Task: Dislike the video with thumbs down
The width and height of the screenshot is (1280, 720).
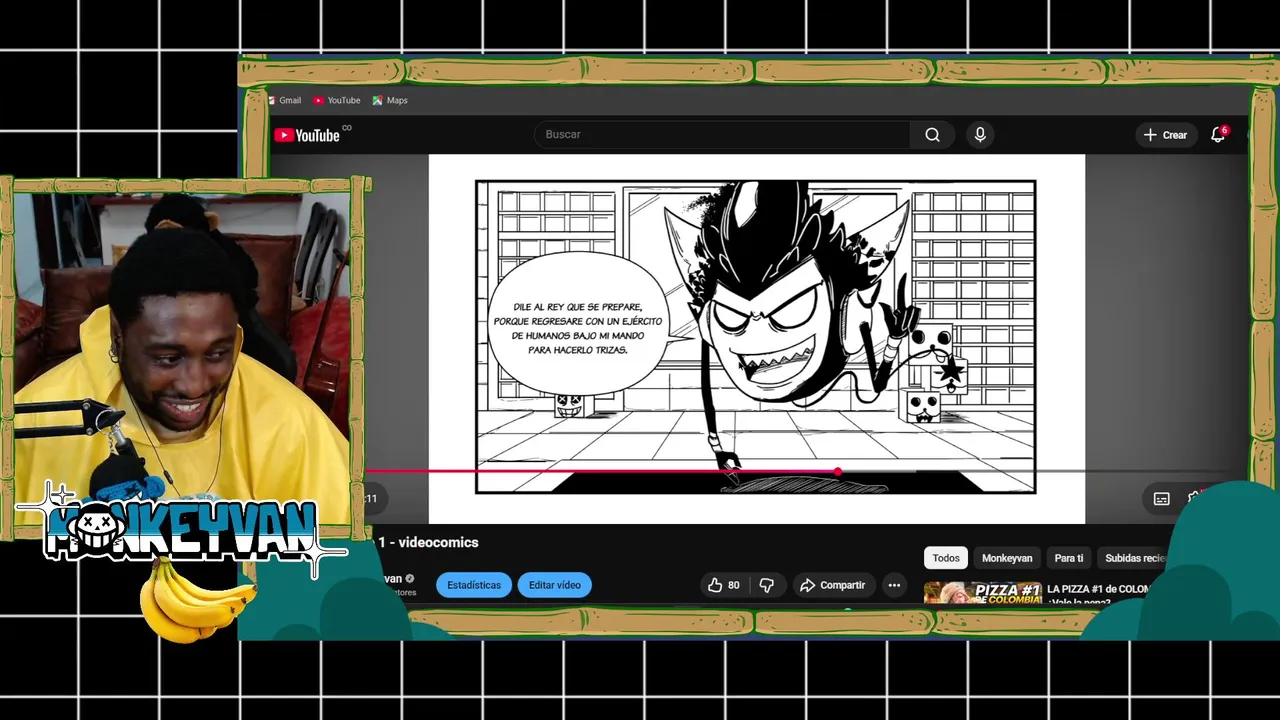Action: [x=767, y=585]
